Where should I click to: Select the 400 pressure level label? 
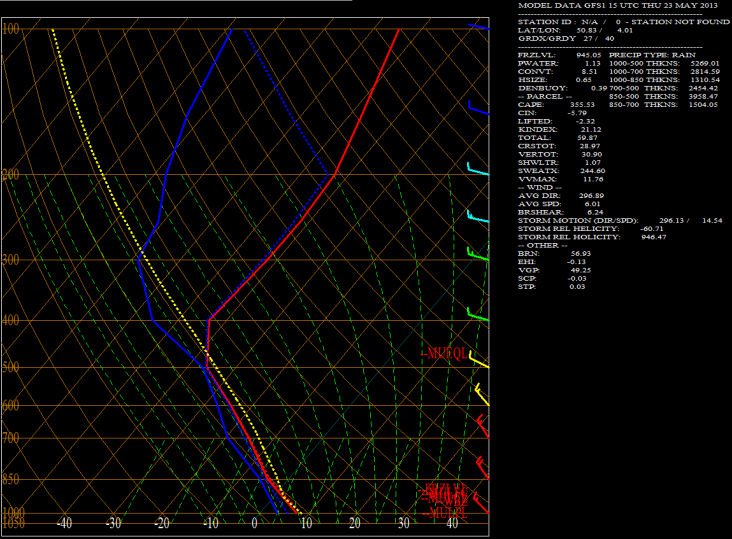click(11, 320)
